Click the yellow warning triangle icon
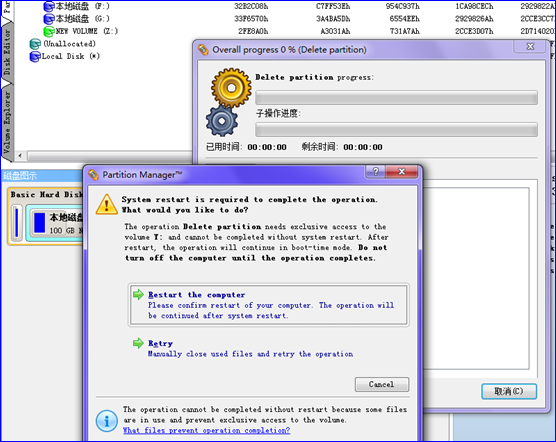 click(107, 205)
